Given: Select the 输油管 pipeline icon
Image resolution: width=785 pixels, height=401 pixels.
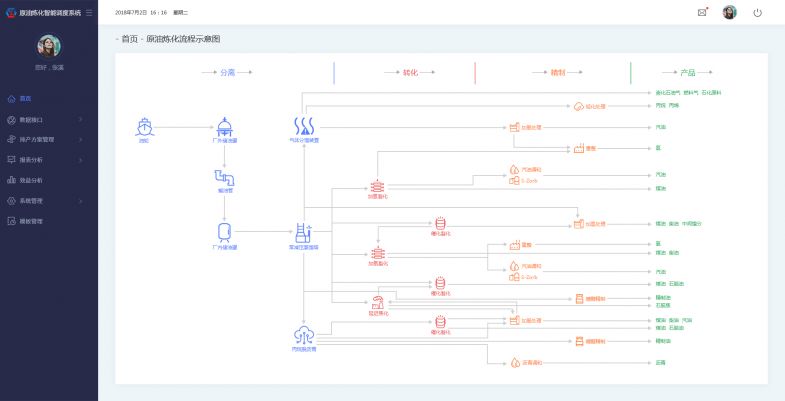Looking at the screenshot, I should pyautogui.click(x=224, y=177).
